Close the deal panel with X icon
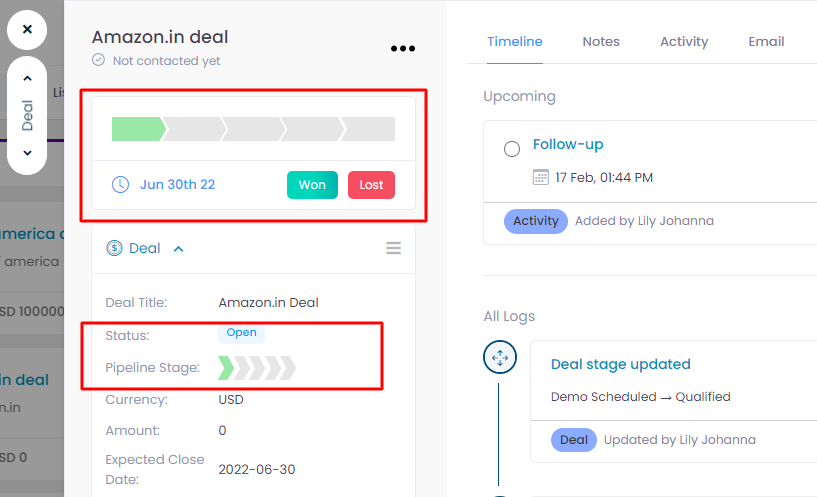This screenshot has height=497, width=817. point(27,30)
